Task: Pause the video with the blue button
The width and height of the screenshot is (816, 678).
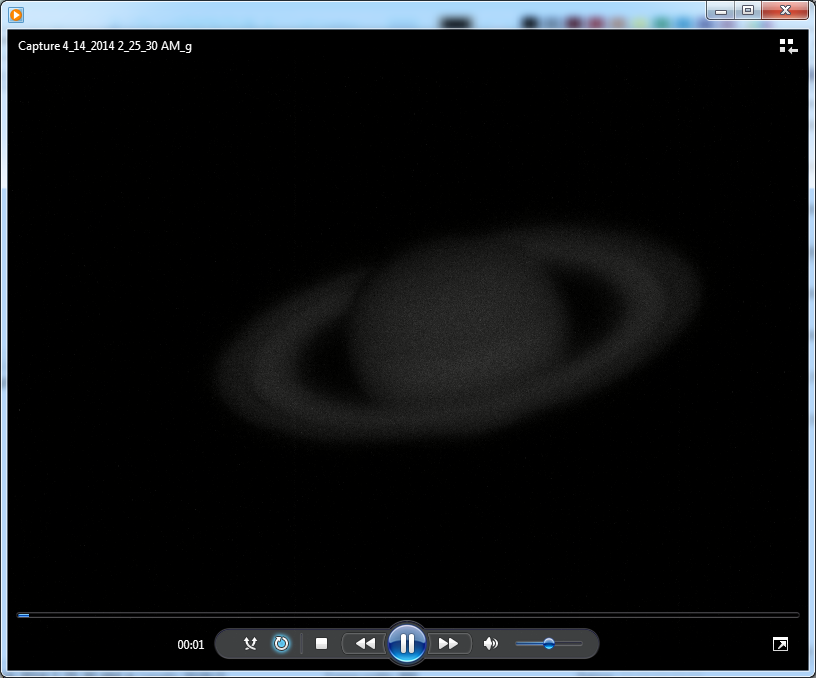Action: point(407,643)
